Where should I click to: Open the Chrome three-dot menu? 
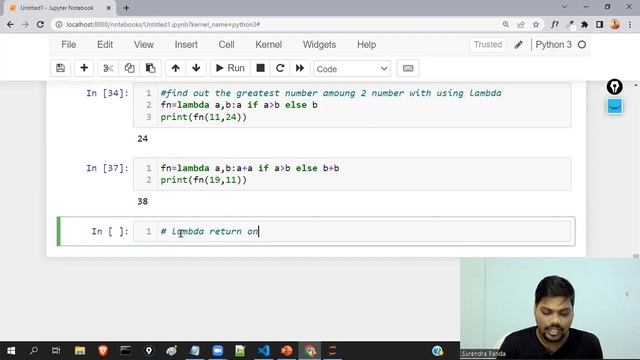630,24
